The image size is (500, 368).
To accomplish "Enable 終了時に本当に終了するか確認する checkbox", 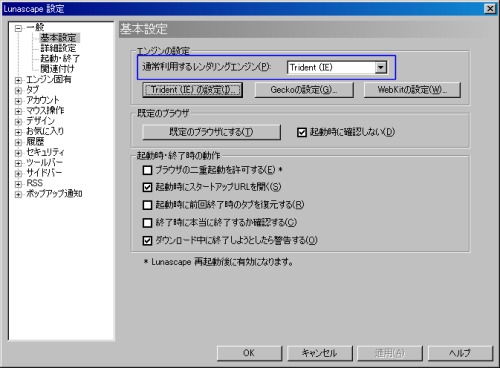I will click(x=147, y=223).
